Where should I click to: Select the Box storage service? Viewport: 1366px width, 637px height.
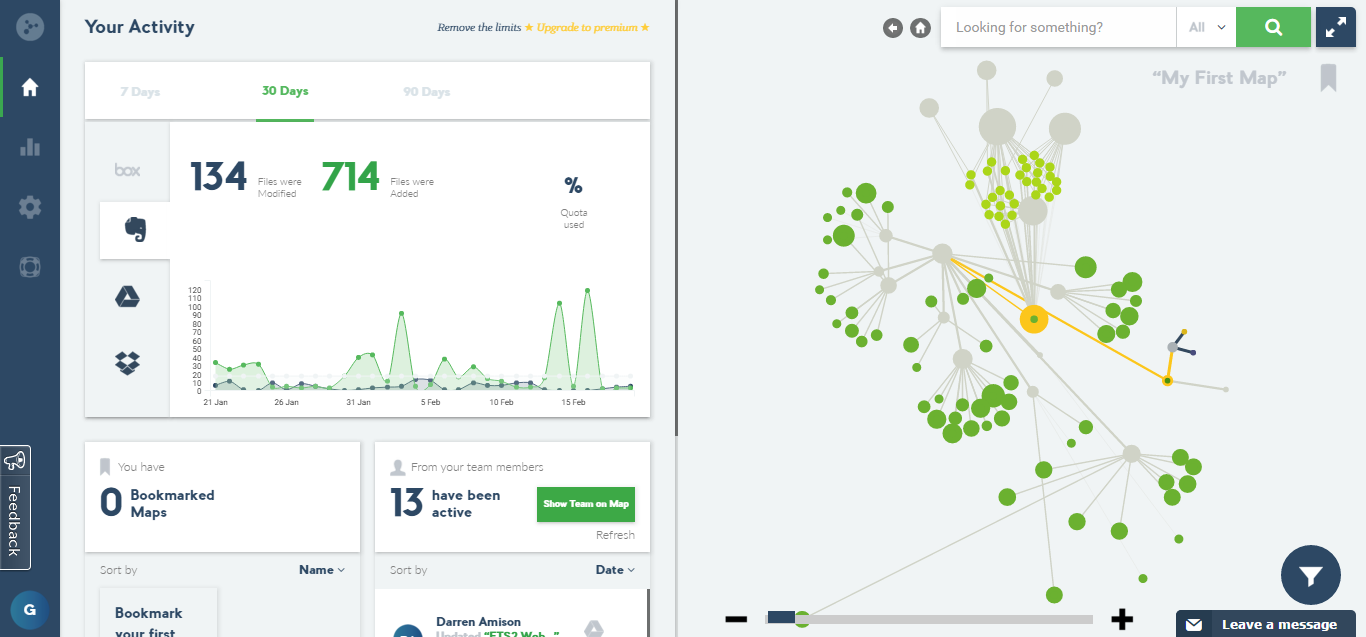tap(127, 170)
